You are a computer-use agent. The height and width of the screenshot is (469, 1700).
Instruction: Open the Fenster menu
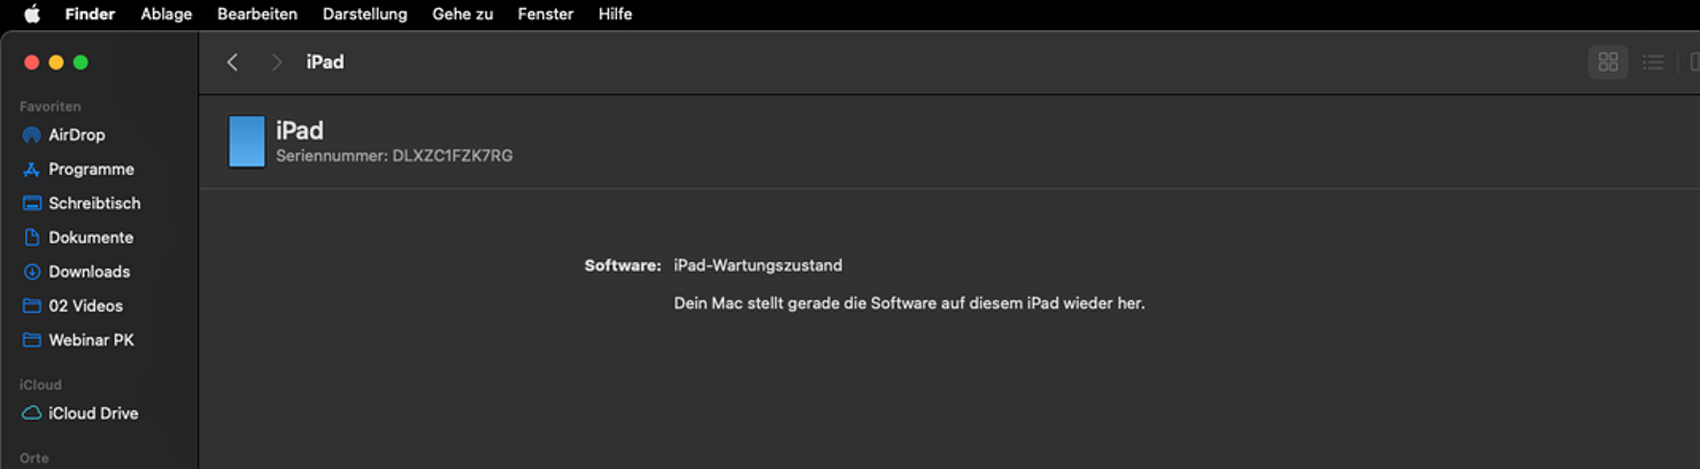(x=545, y=14)
